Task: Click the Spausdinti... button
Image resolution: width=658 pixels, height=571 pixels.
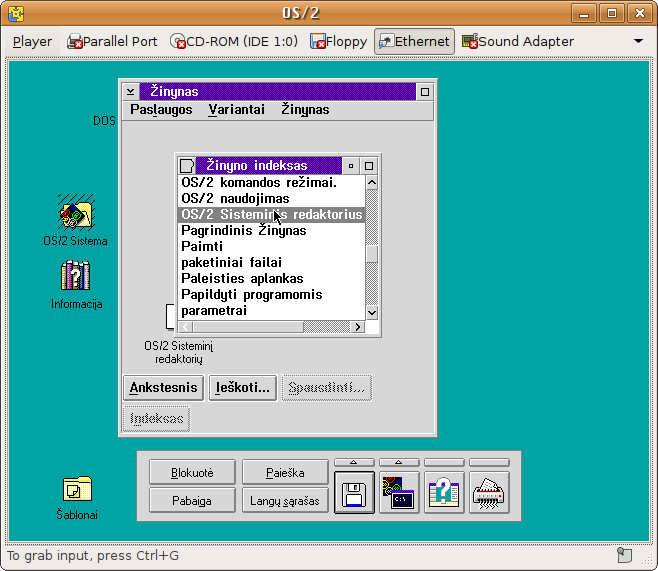Action: coord(326,388)
